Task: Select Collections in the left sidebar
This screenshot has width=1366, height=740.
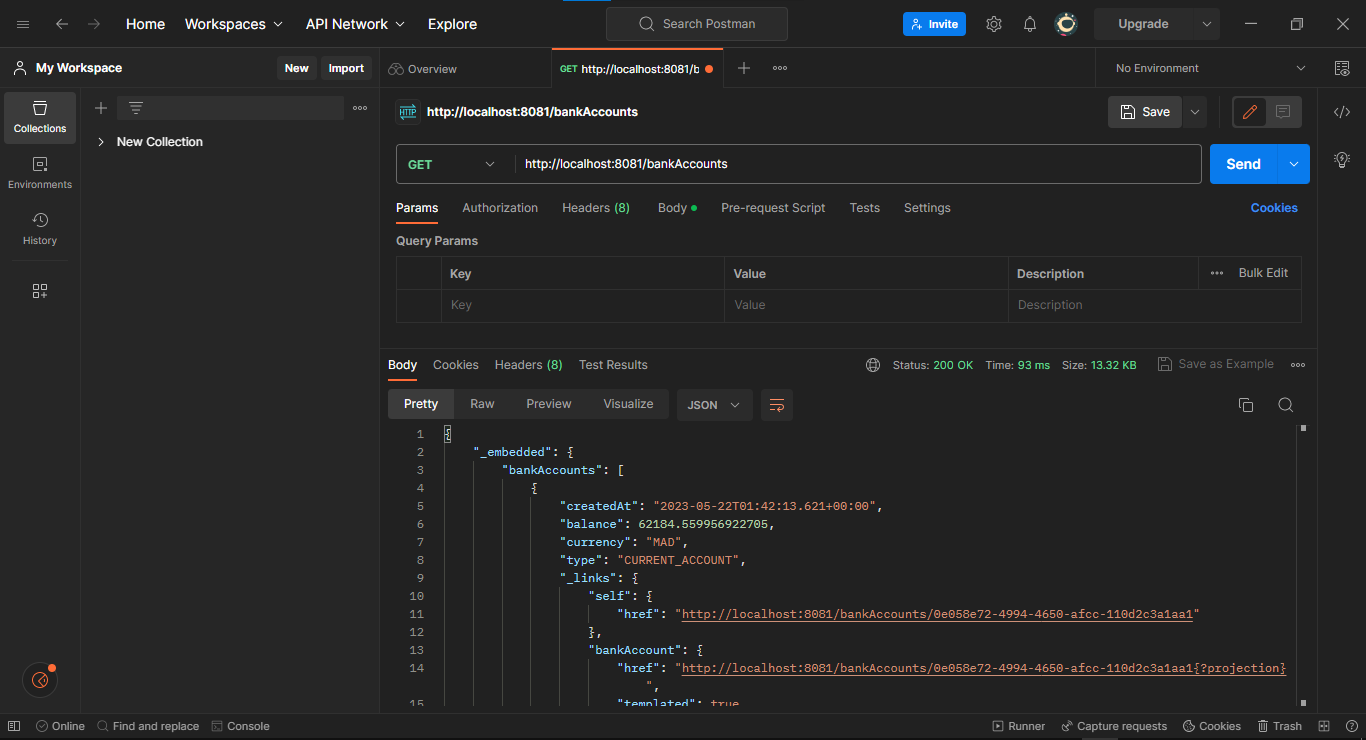Action: [x=39, y=117]
